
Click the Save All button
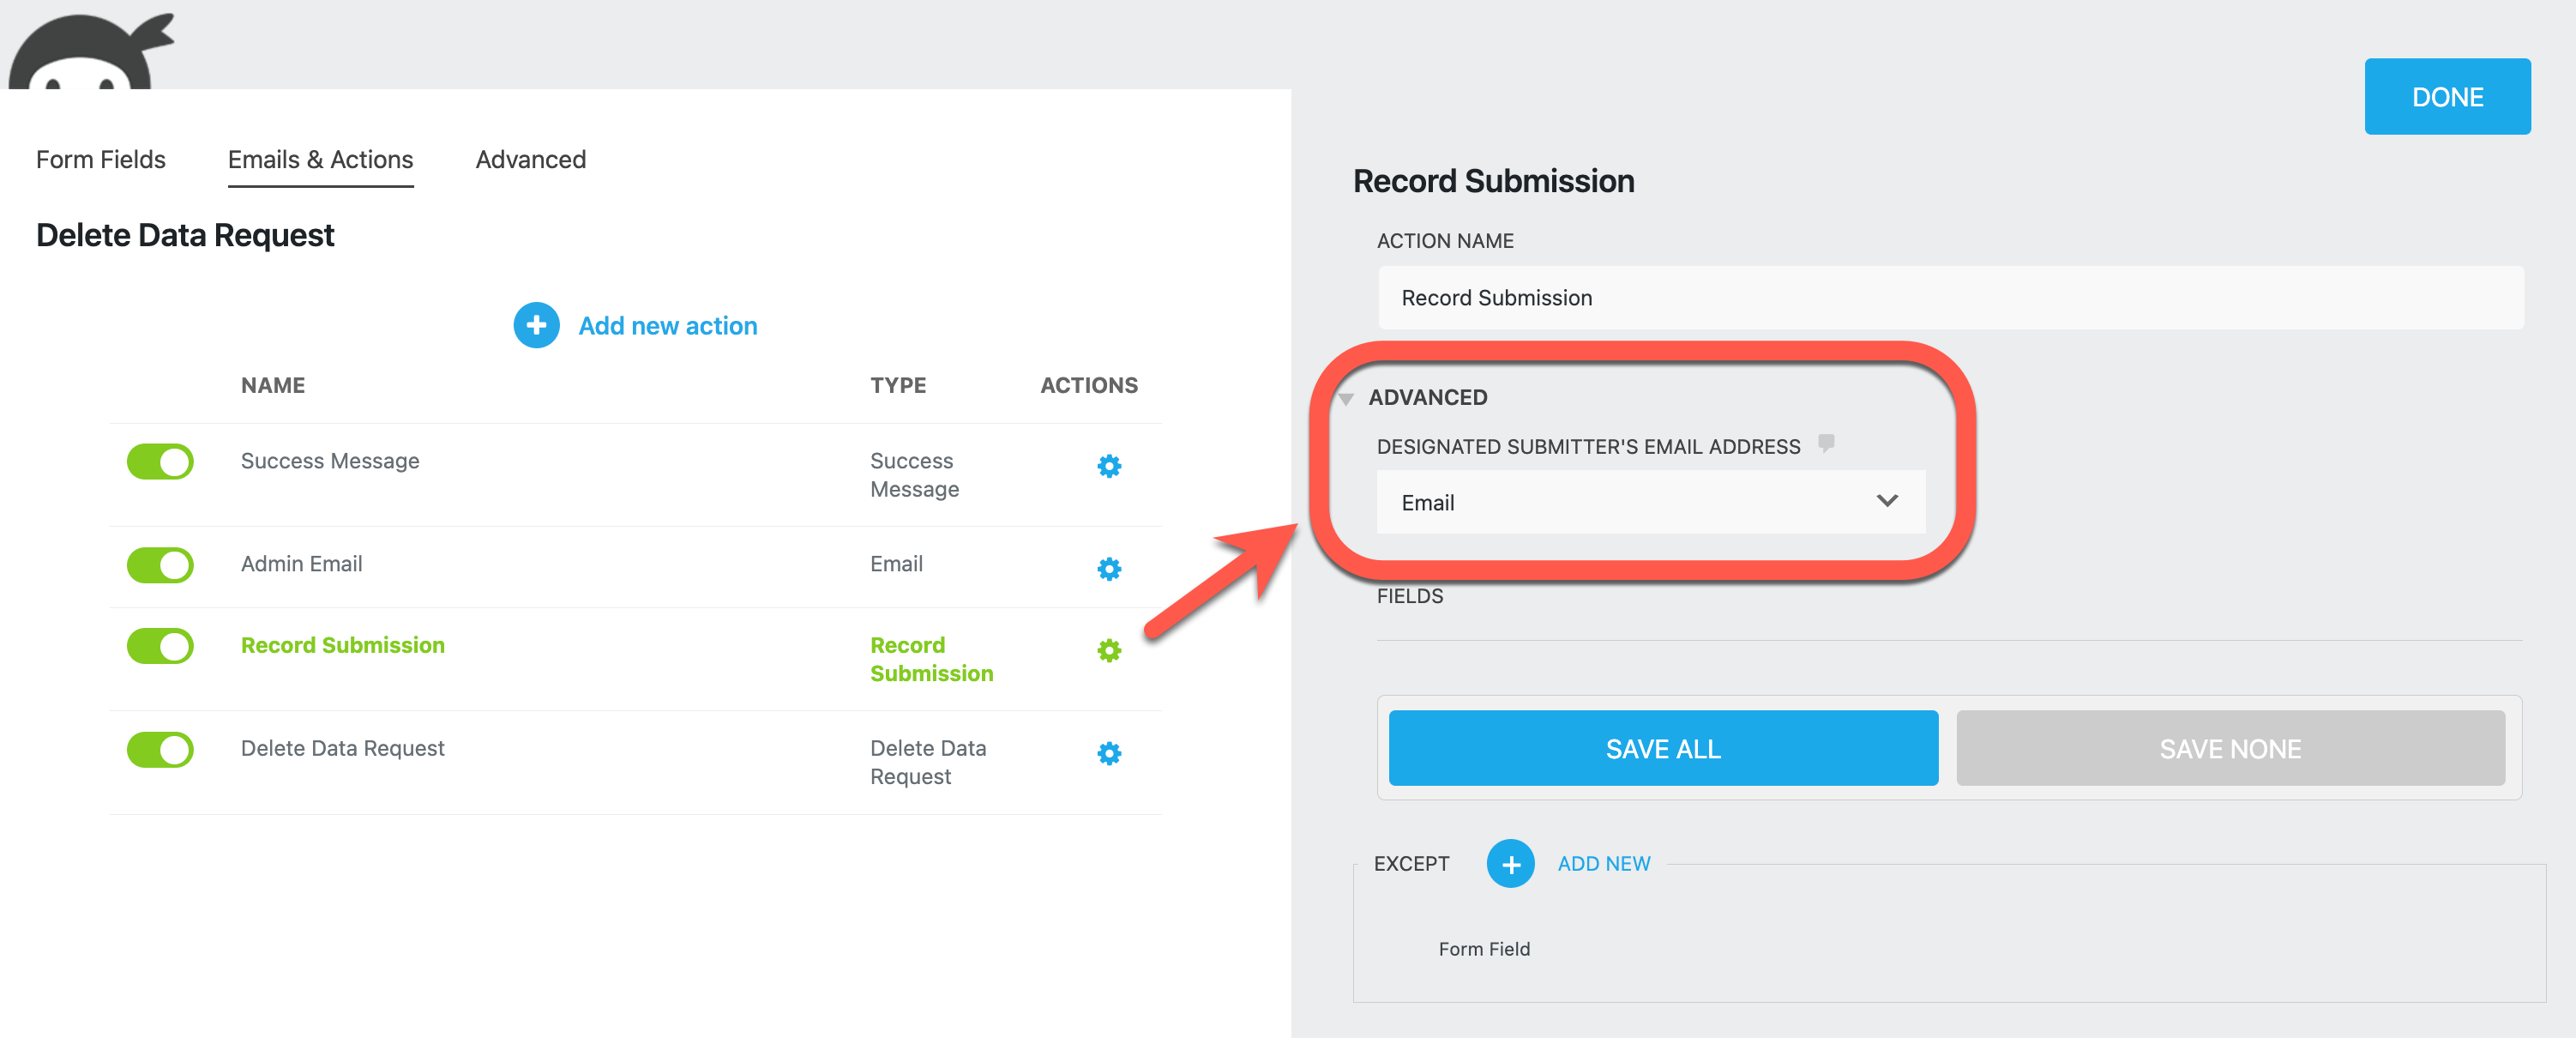[x=1662, y=748]
